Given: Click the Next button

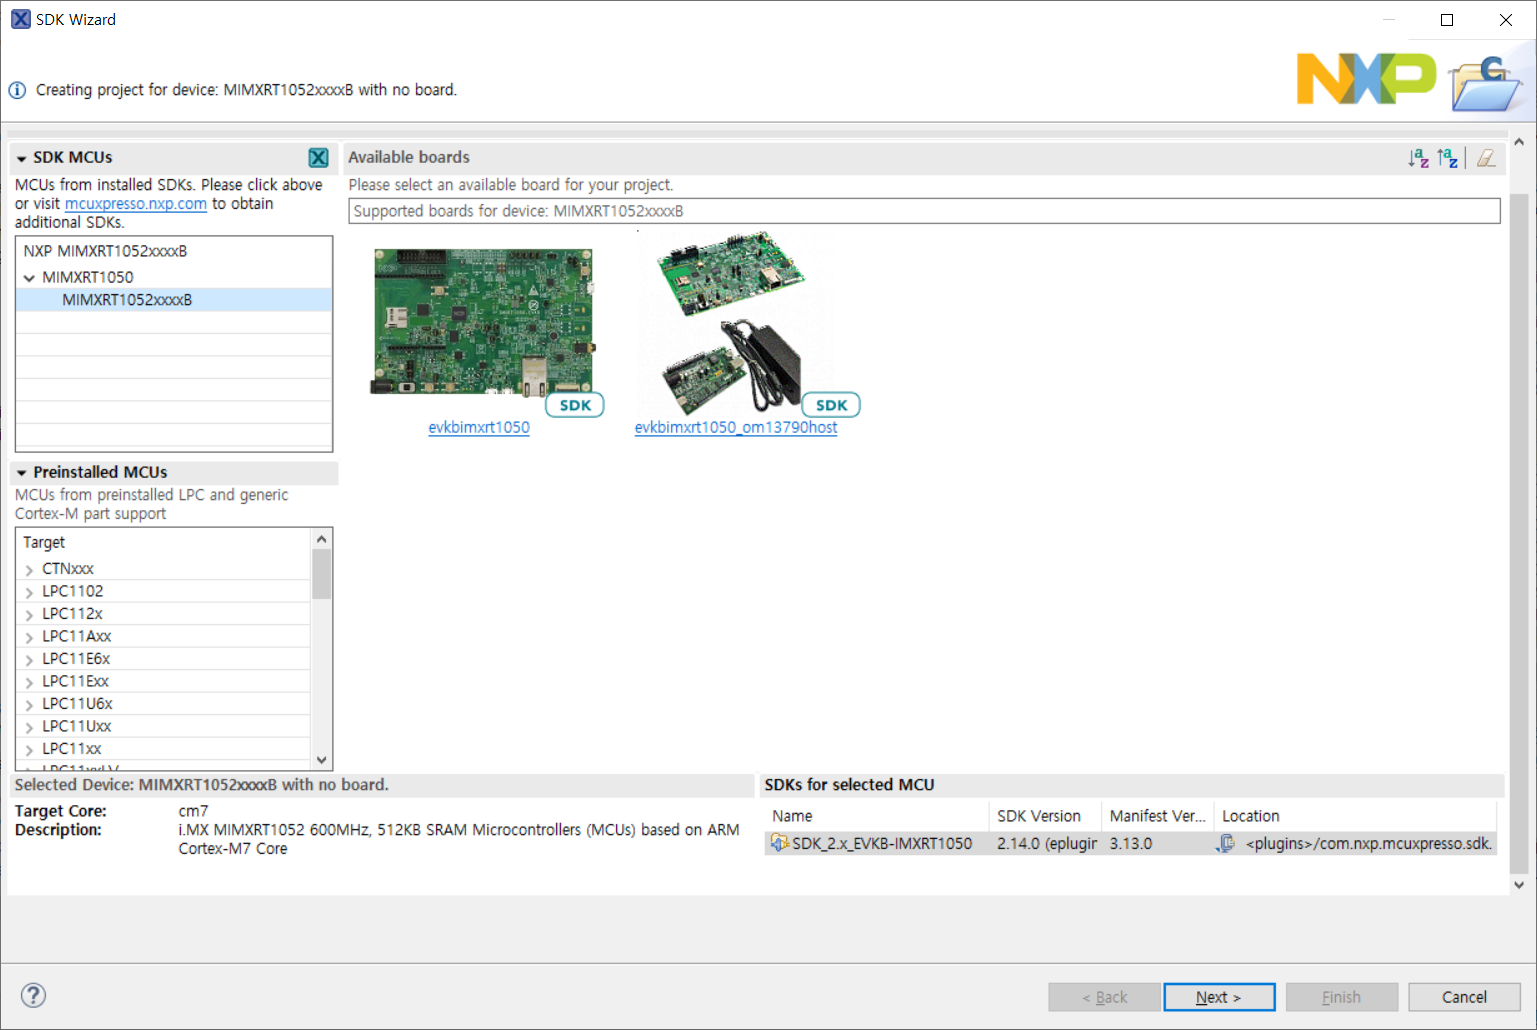Looking at the screenshot, I should [1219, 996].
